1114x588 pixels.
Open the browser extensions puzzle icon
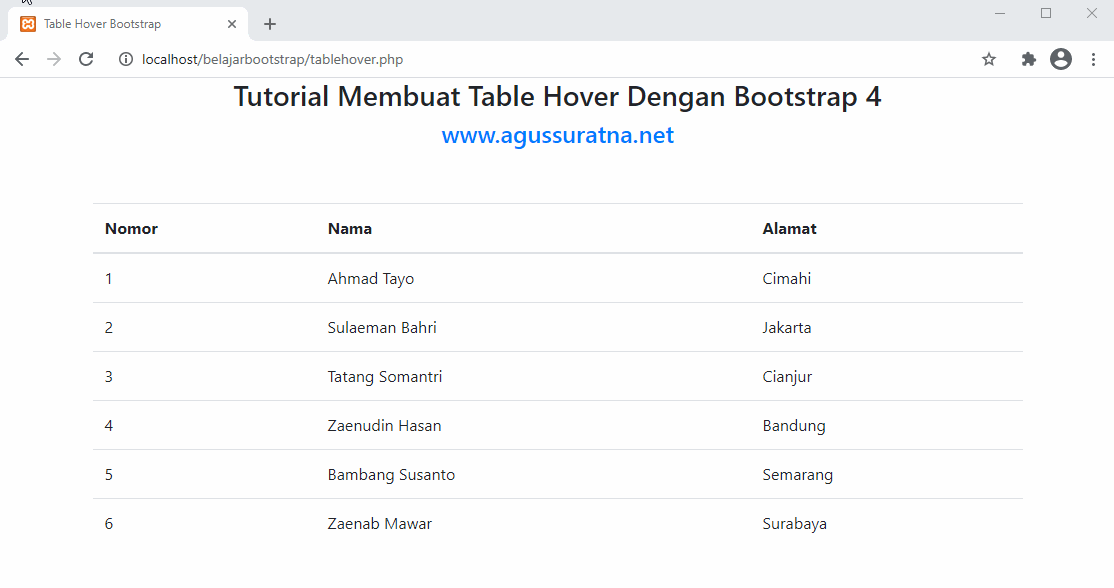coord(1028,59)
